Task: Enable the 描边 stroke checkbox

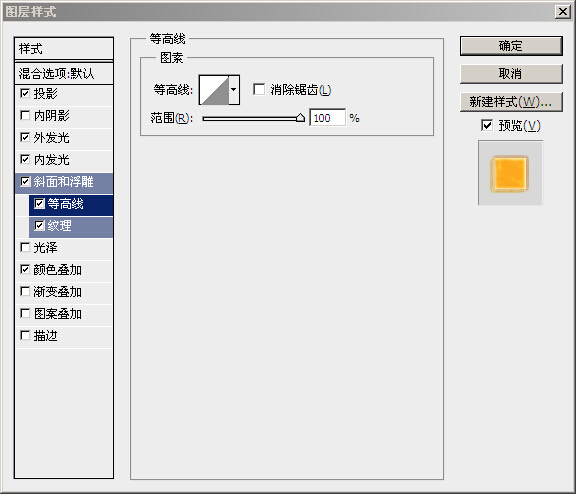Action: tap(25, 336)
